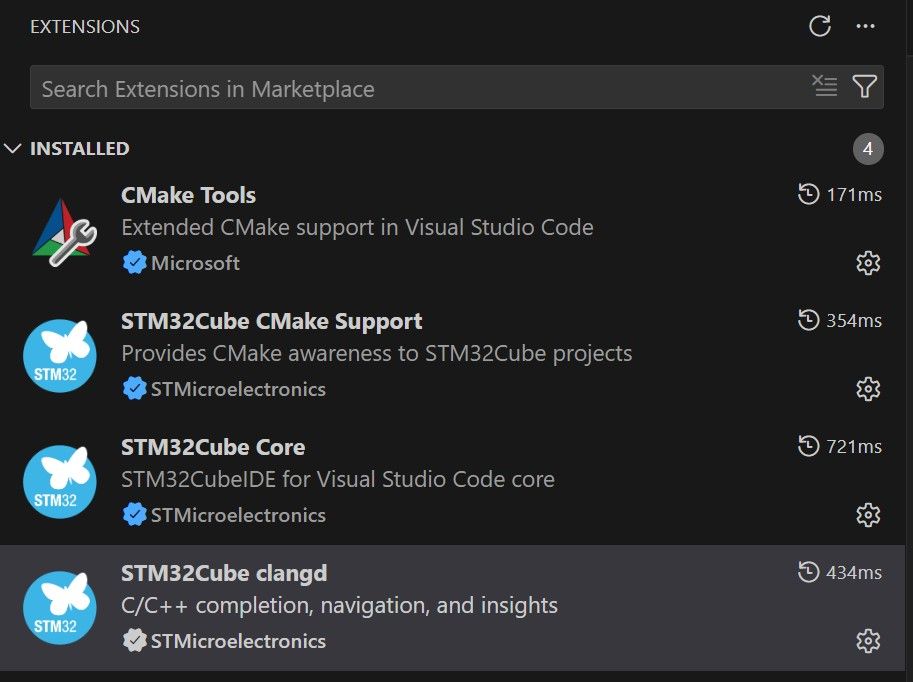Select the STM32Cube CMake Support extension title
913x682 pixels.
click(x=271, y=321)
